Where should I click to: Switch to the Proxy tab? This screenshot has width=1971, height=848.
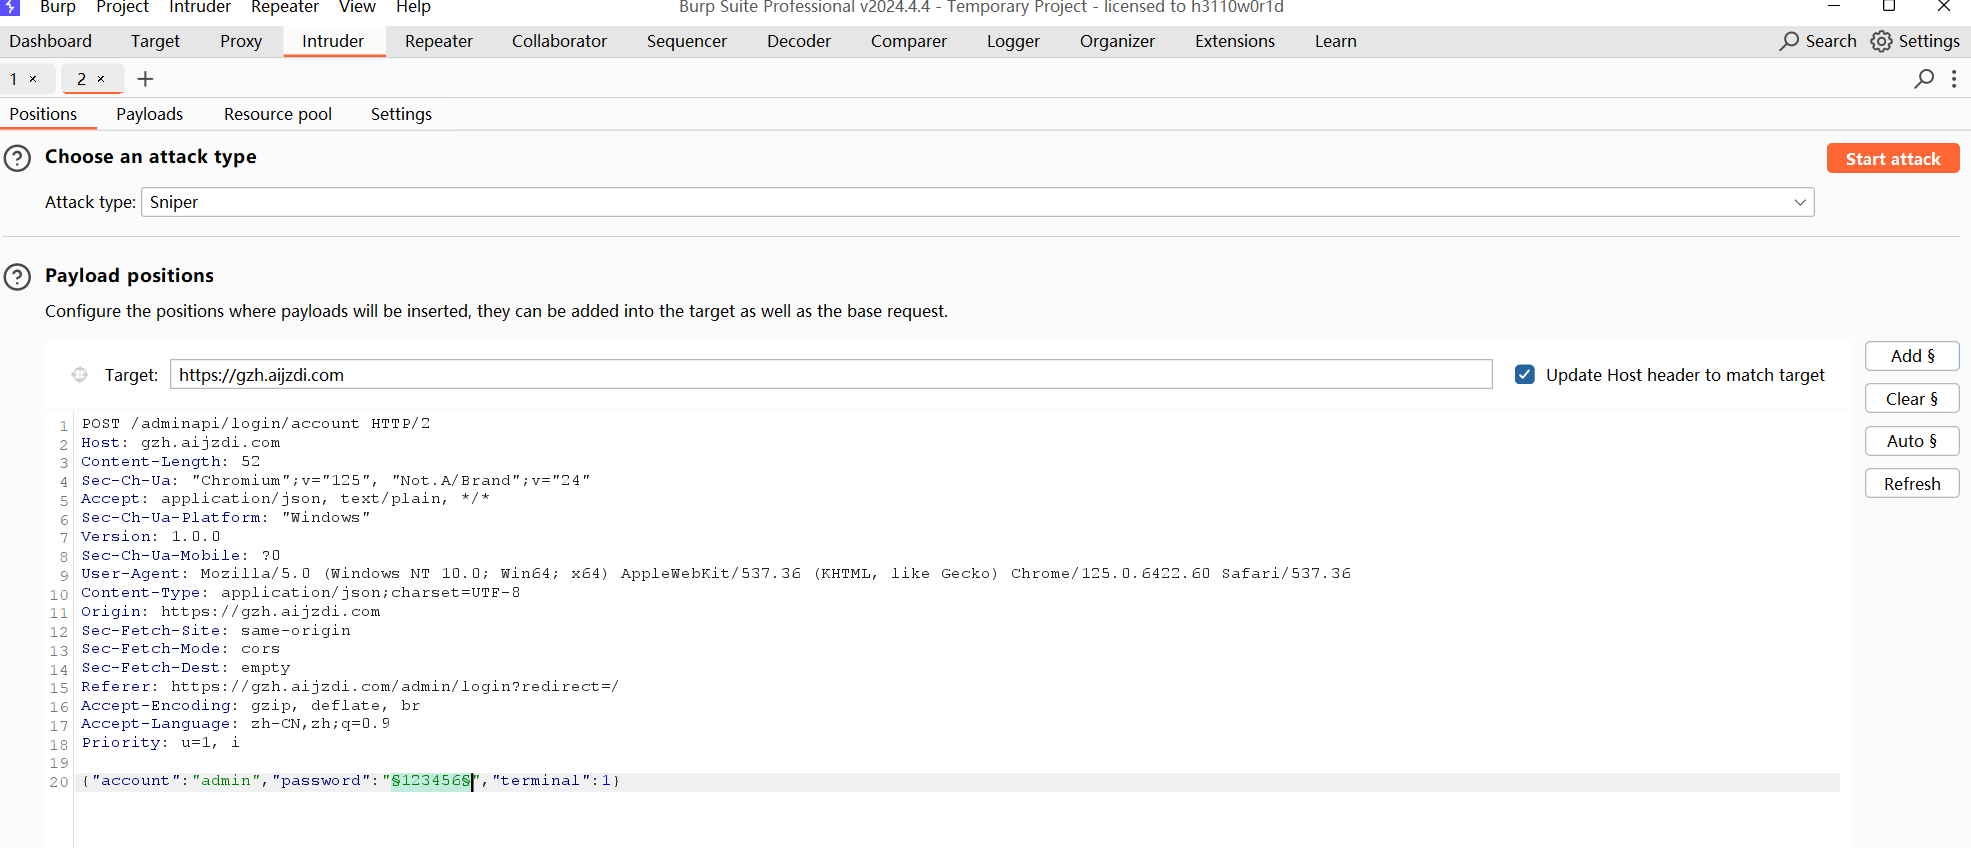click(x=241, y=41)
